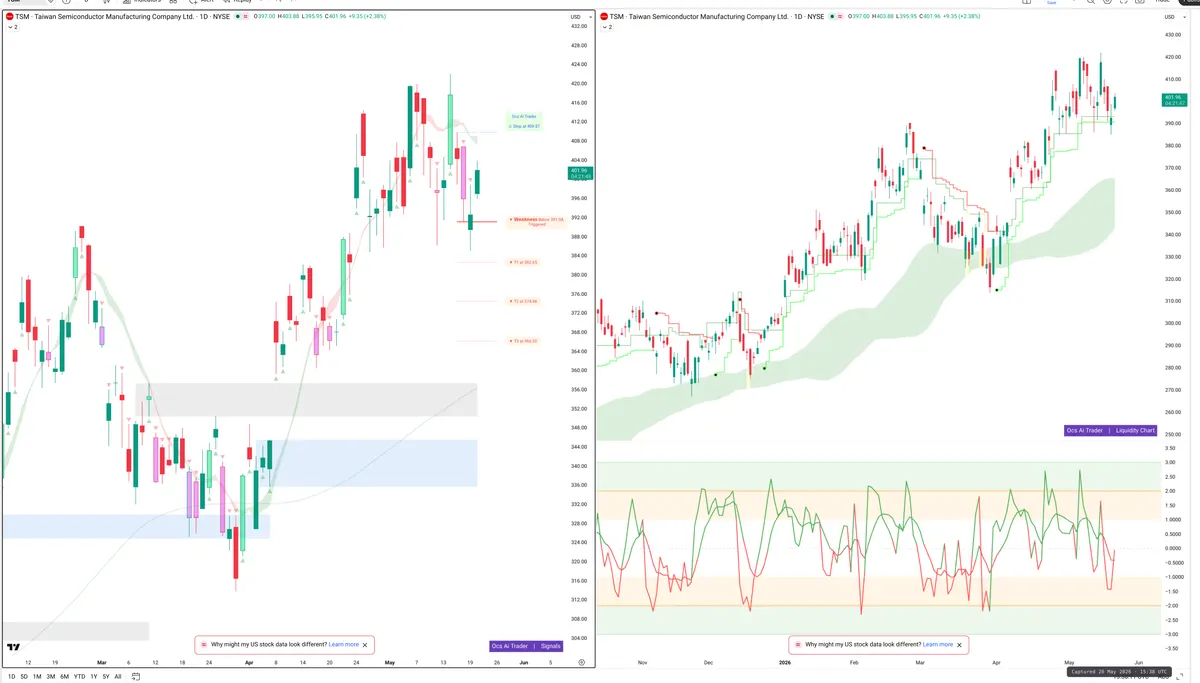Select the 6M time range
Image resolution: width=1200 pixels, height=683 pixels.
pyautogui.click(x=65, y=677)
